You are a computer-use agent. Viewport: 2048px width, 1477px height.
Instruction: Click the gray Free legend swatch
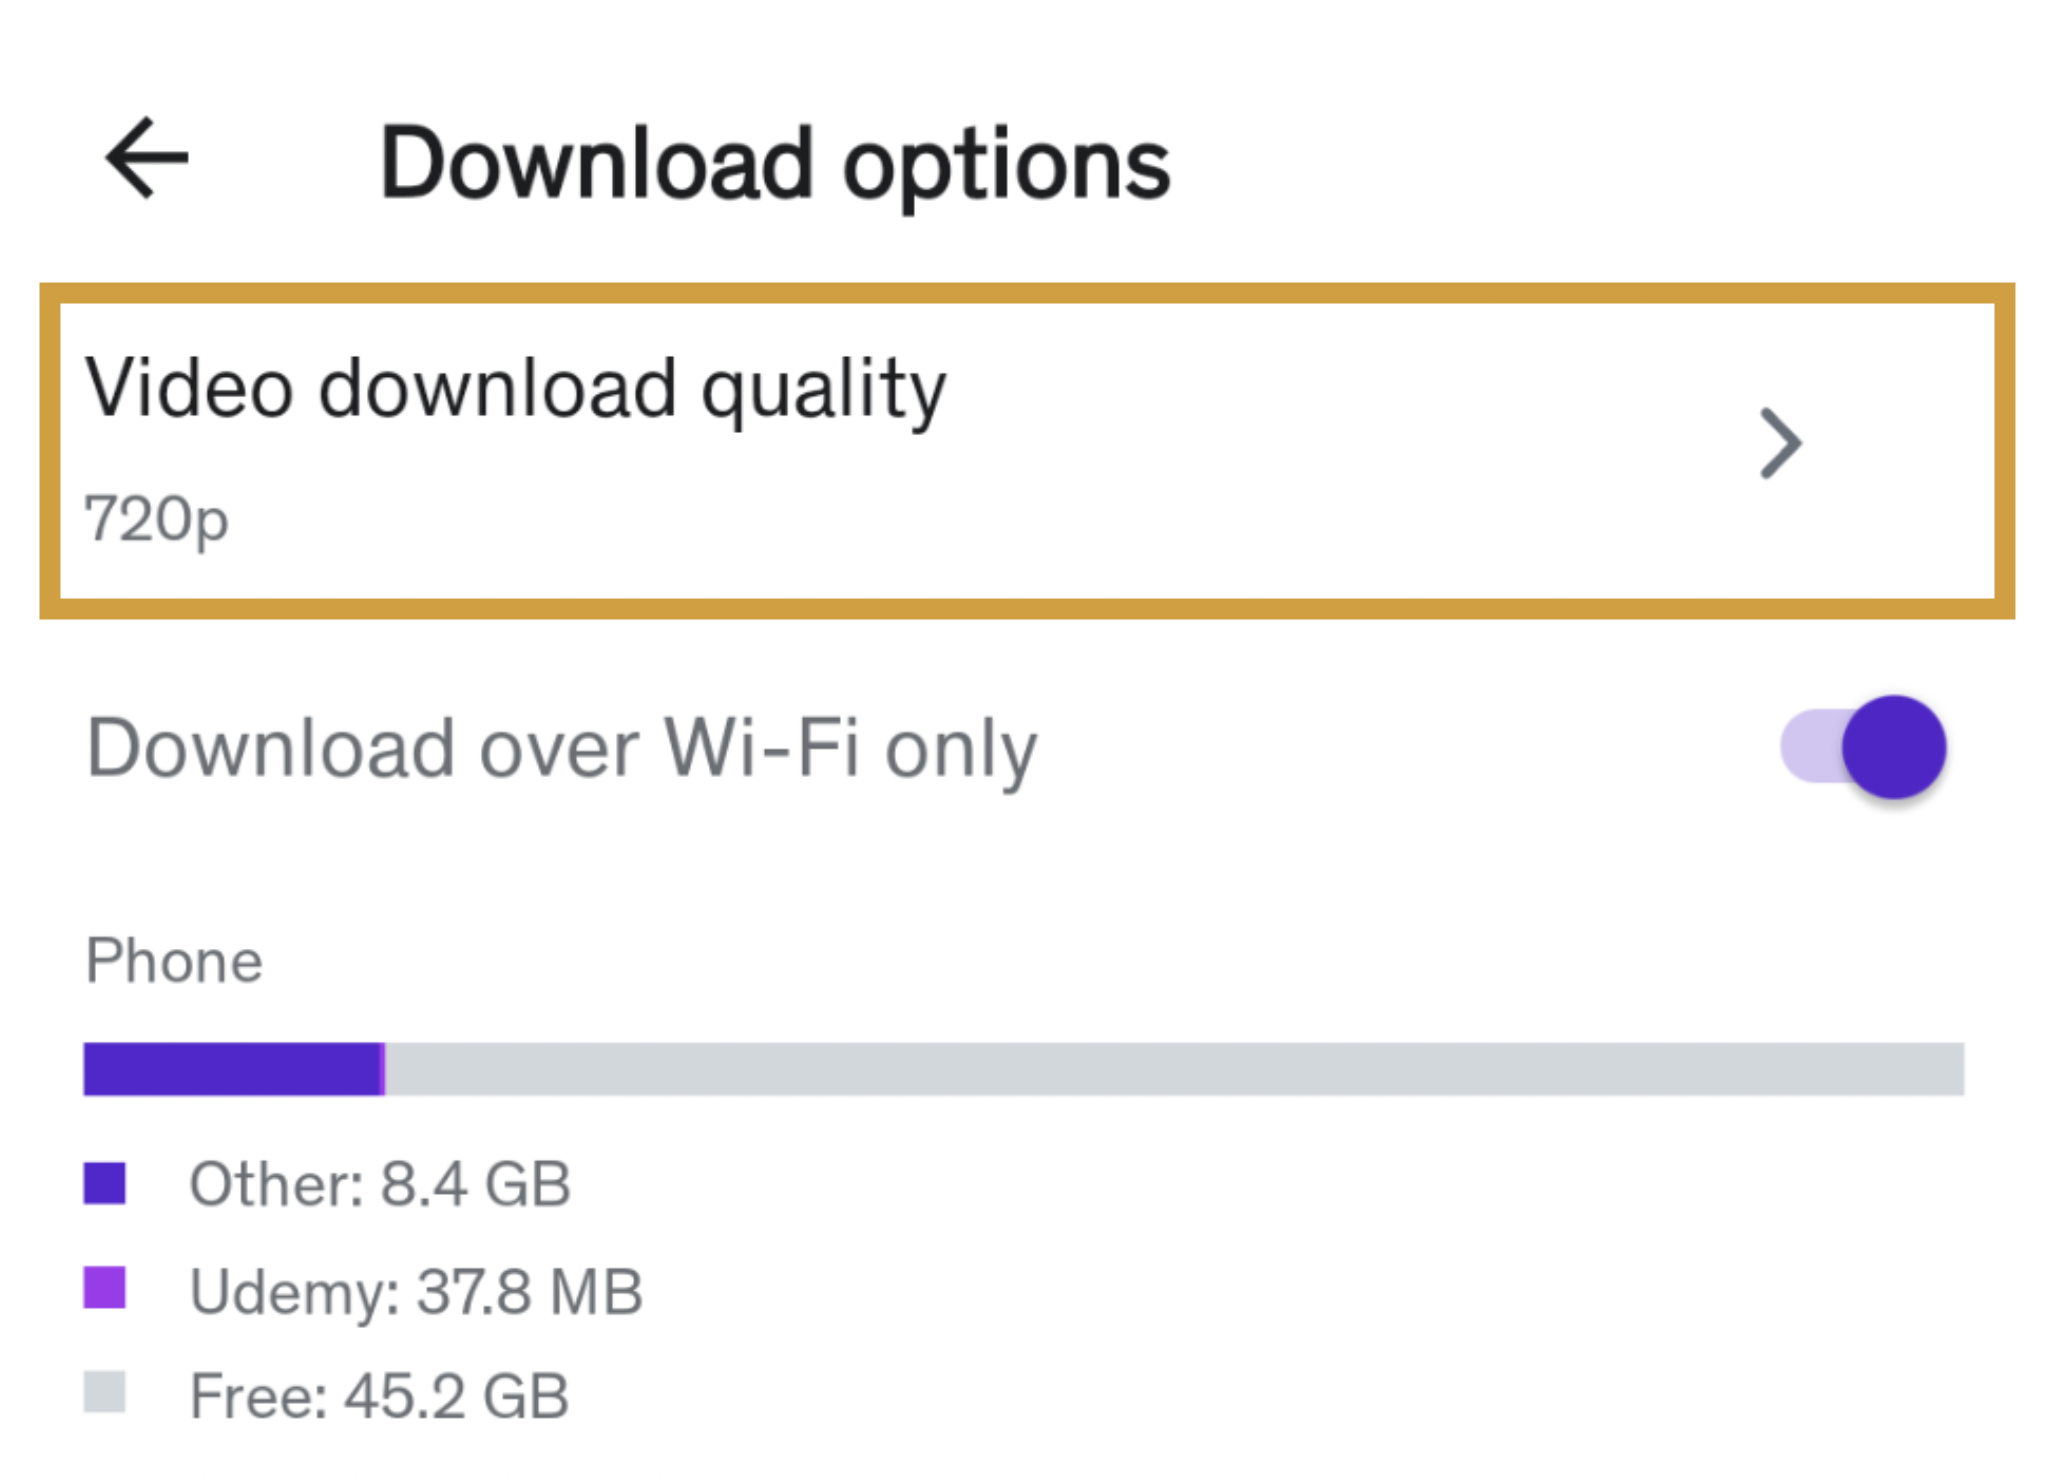pyautogui.click(x=105, y=1392)
